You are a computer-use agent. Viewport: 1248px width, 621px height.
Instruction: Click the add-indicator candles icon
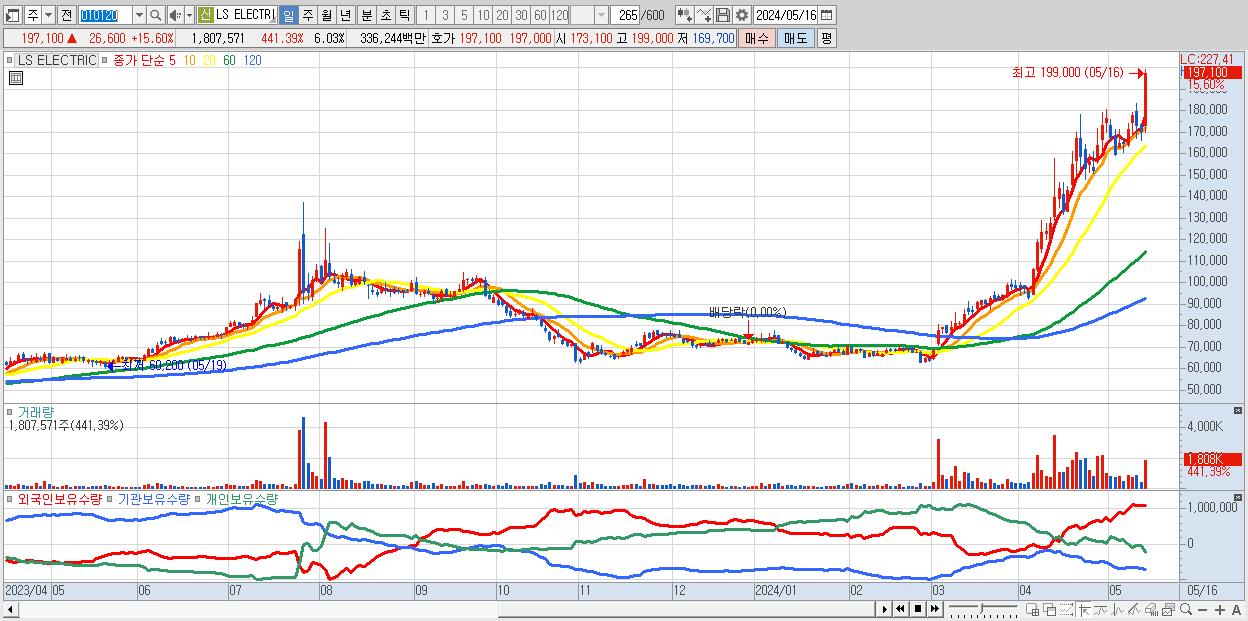[685, 15]
